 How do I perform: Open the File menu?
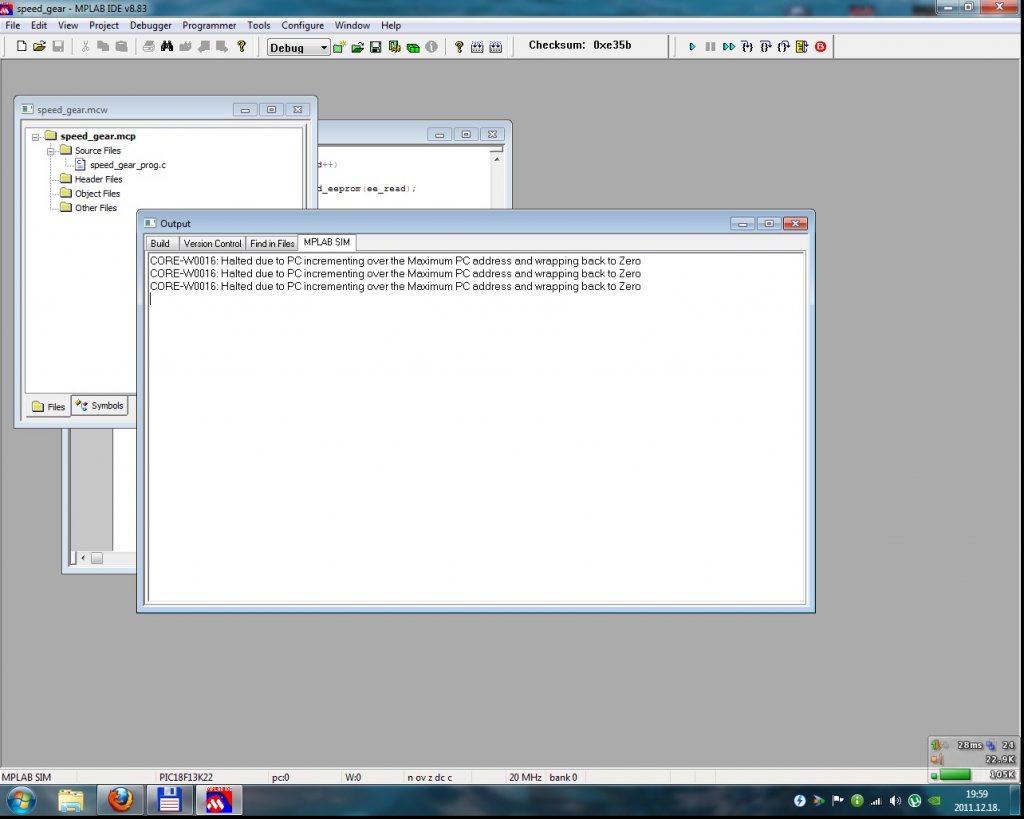point(12,25)
